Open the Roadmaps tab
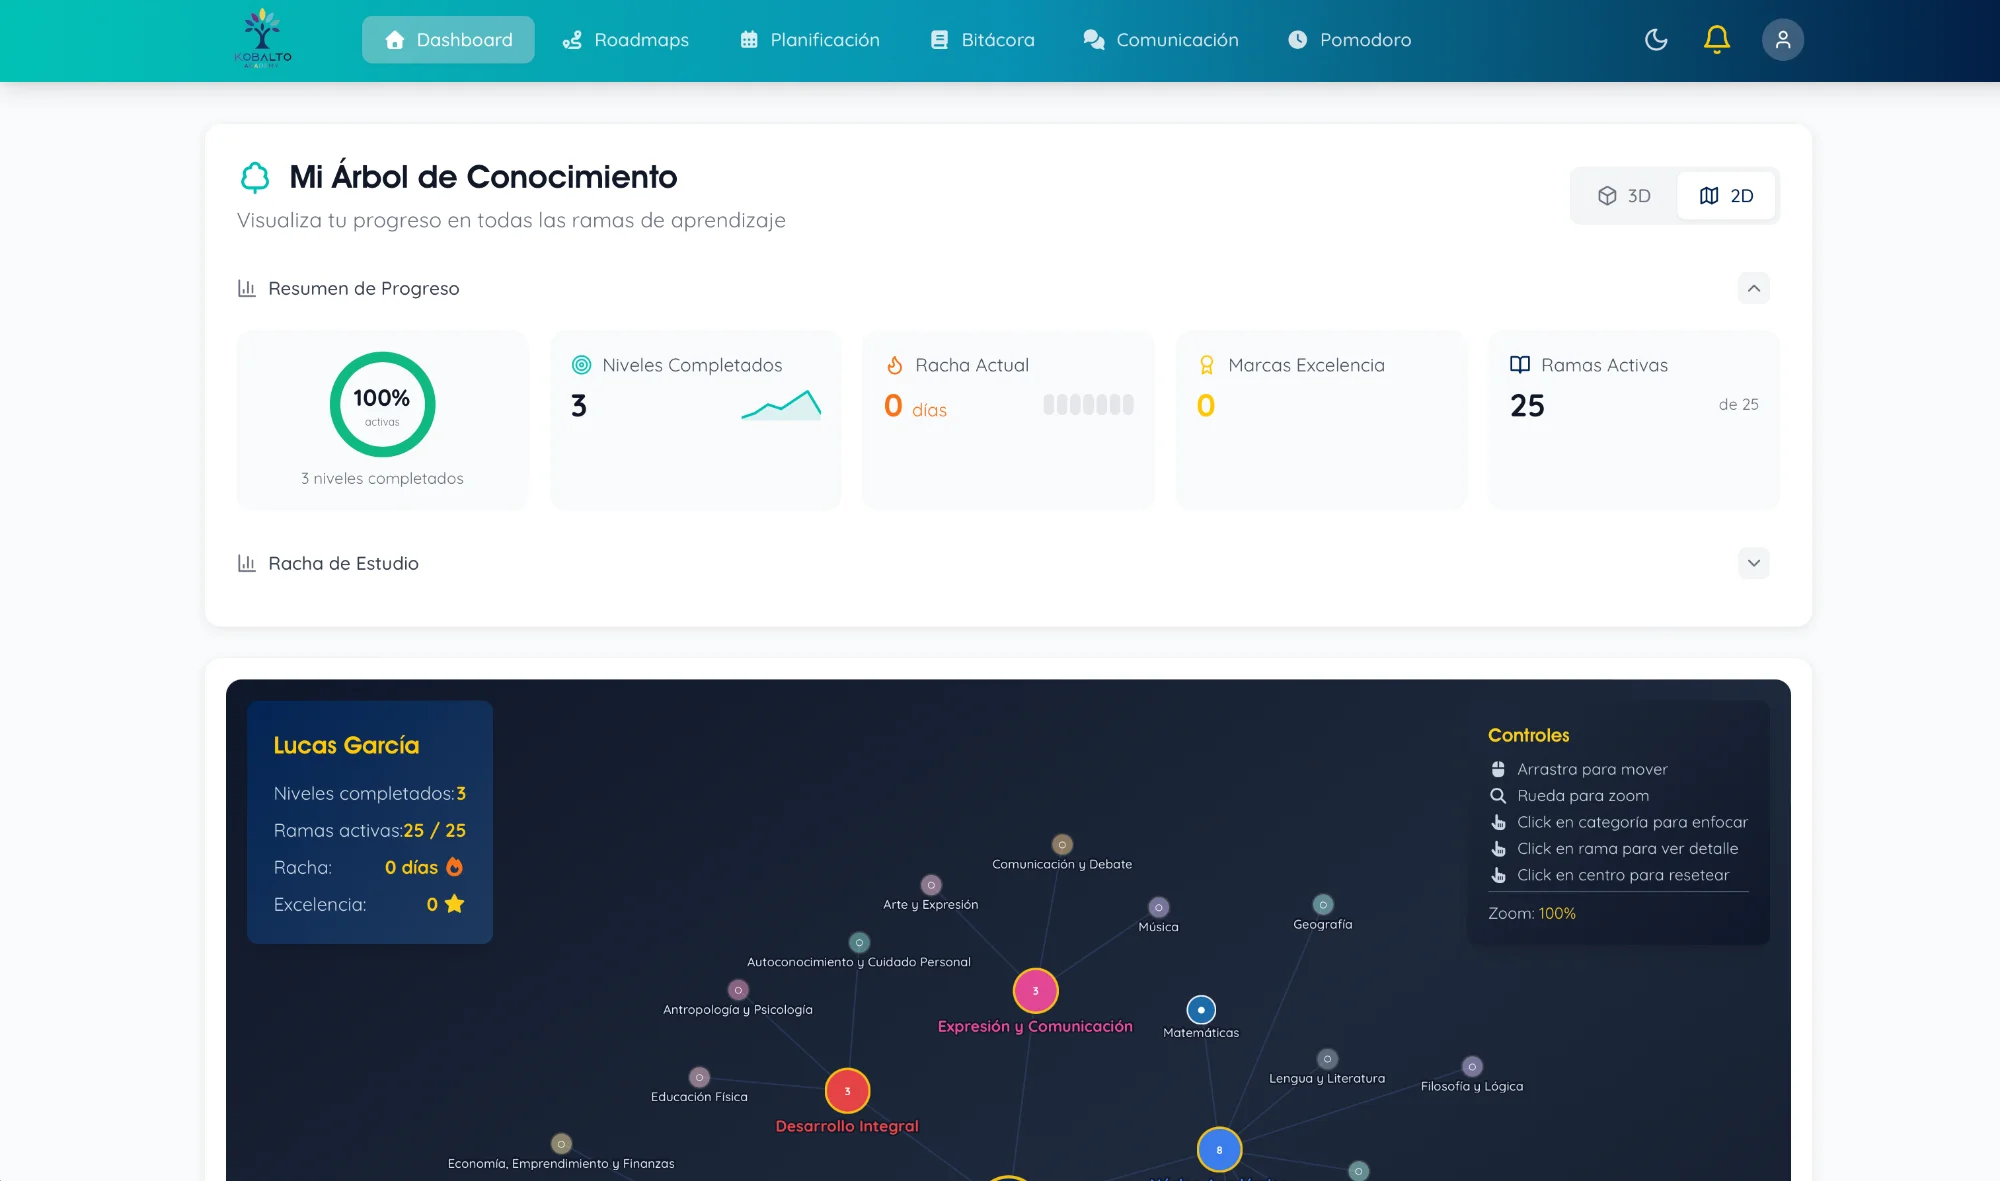 click(x=626, y=40)
